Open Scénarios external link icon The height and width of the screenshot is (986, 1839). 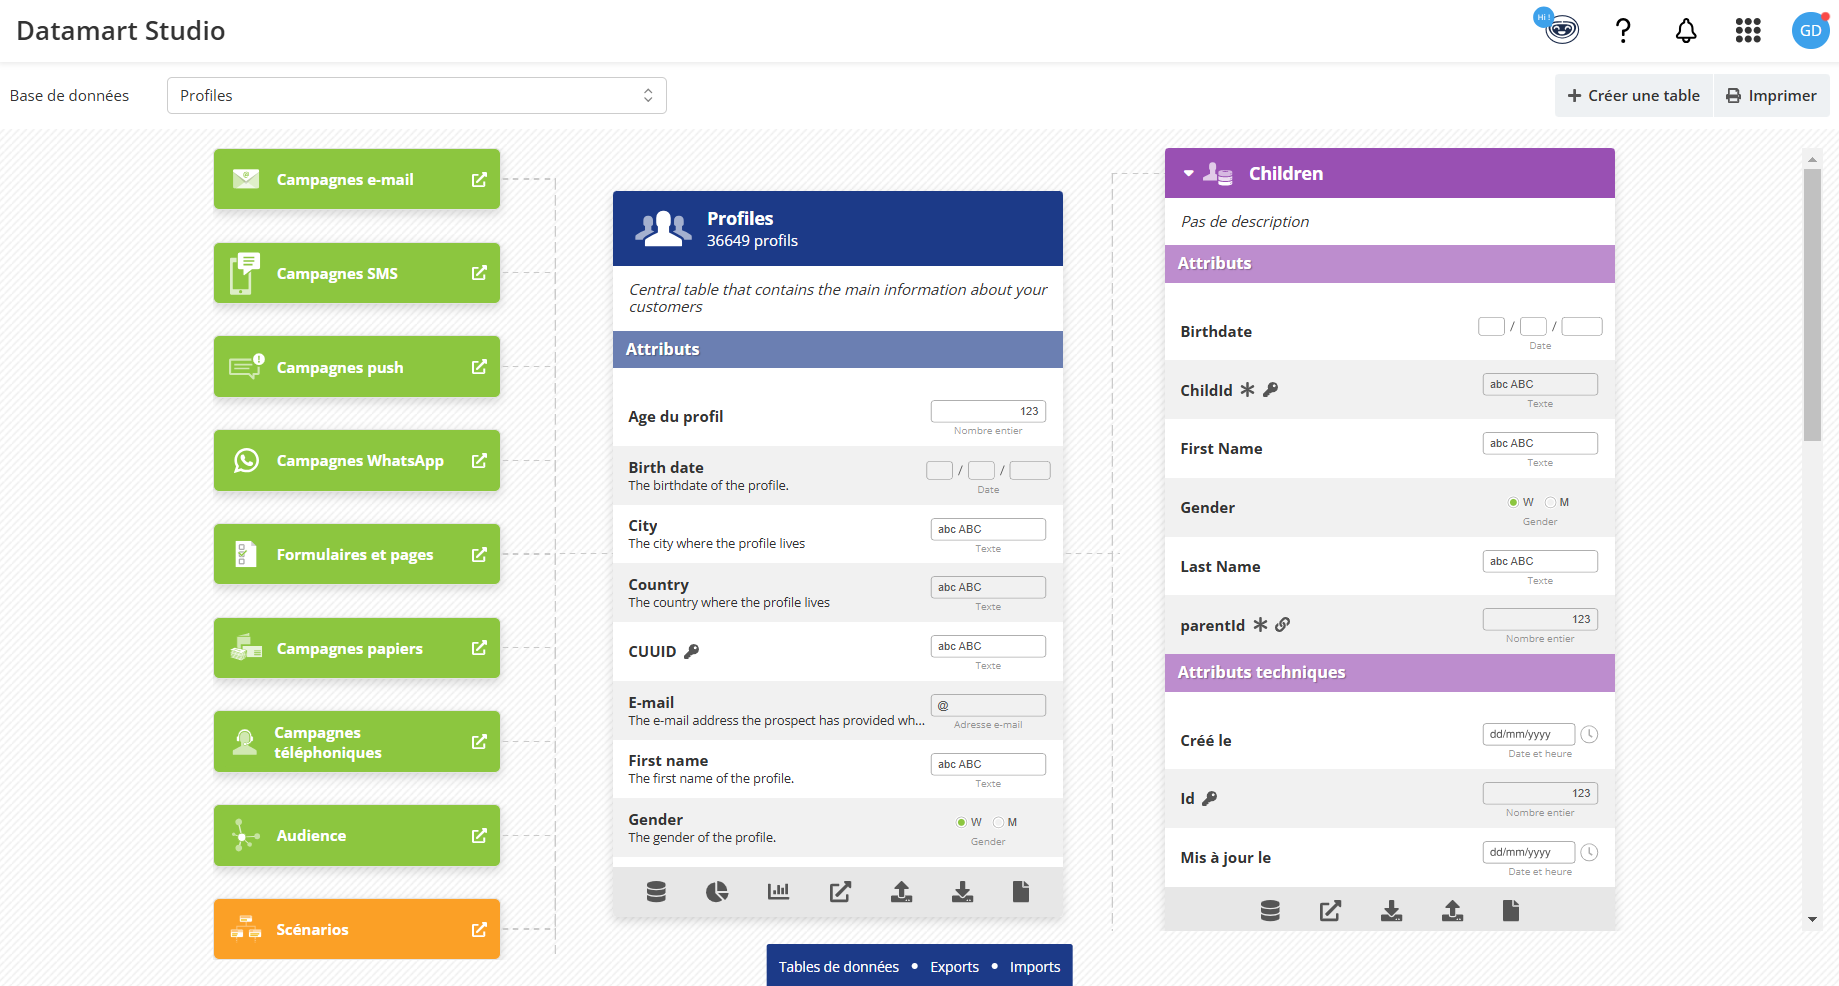(479, 929)
